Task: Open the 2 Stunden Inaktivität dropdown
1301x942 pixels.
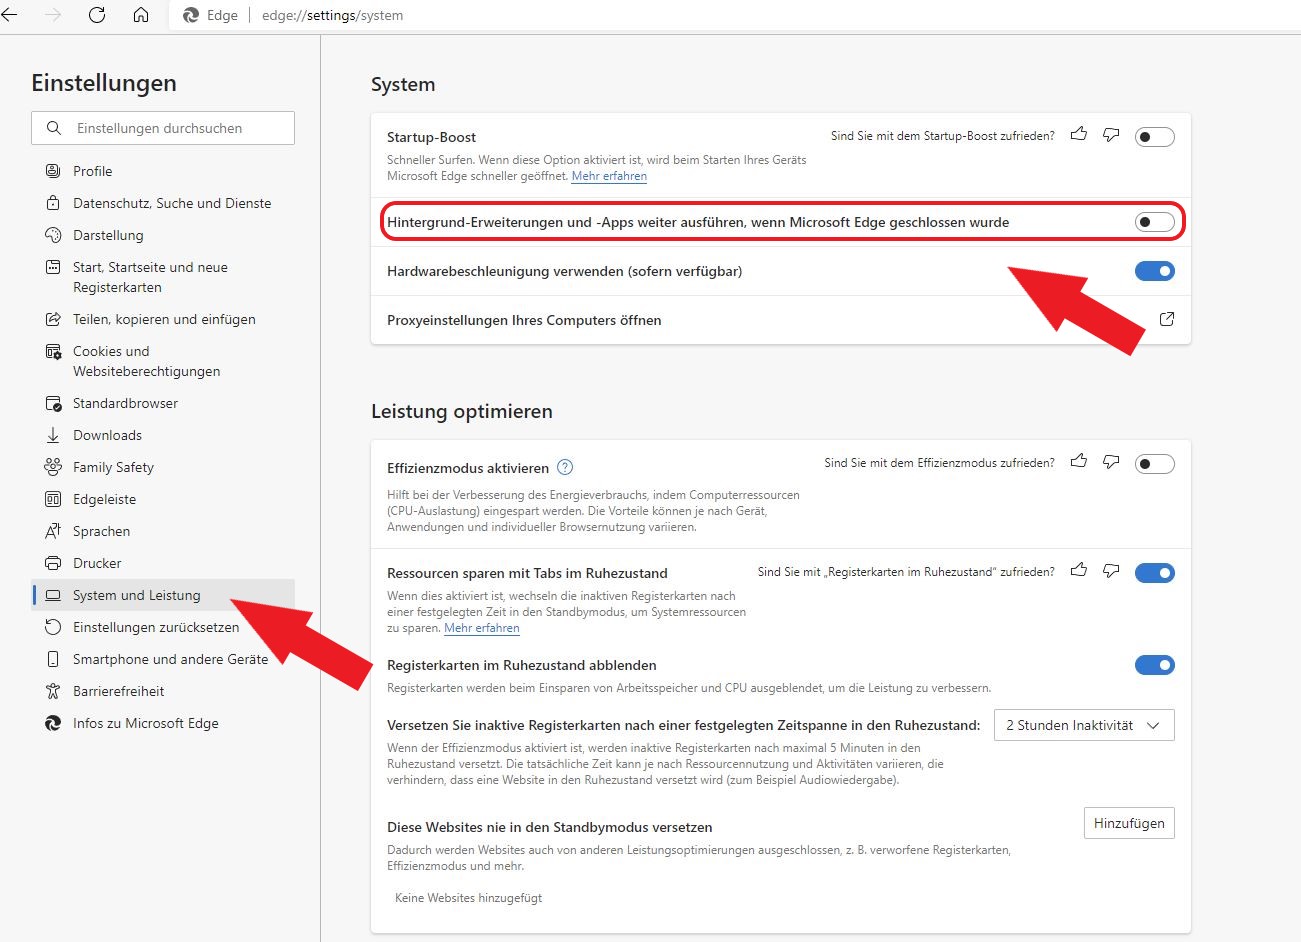Action: coord(1084,725)
